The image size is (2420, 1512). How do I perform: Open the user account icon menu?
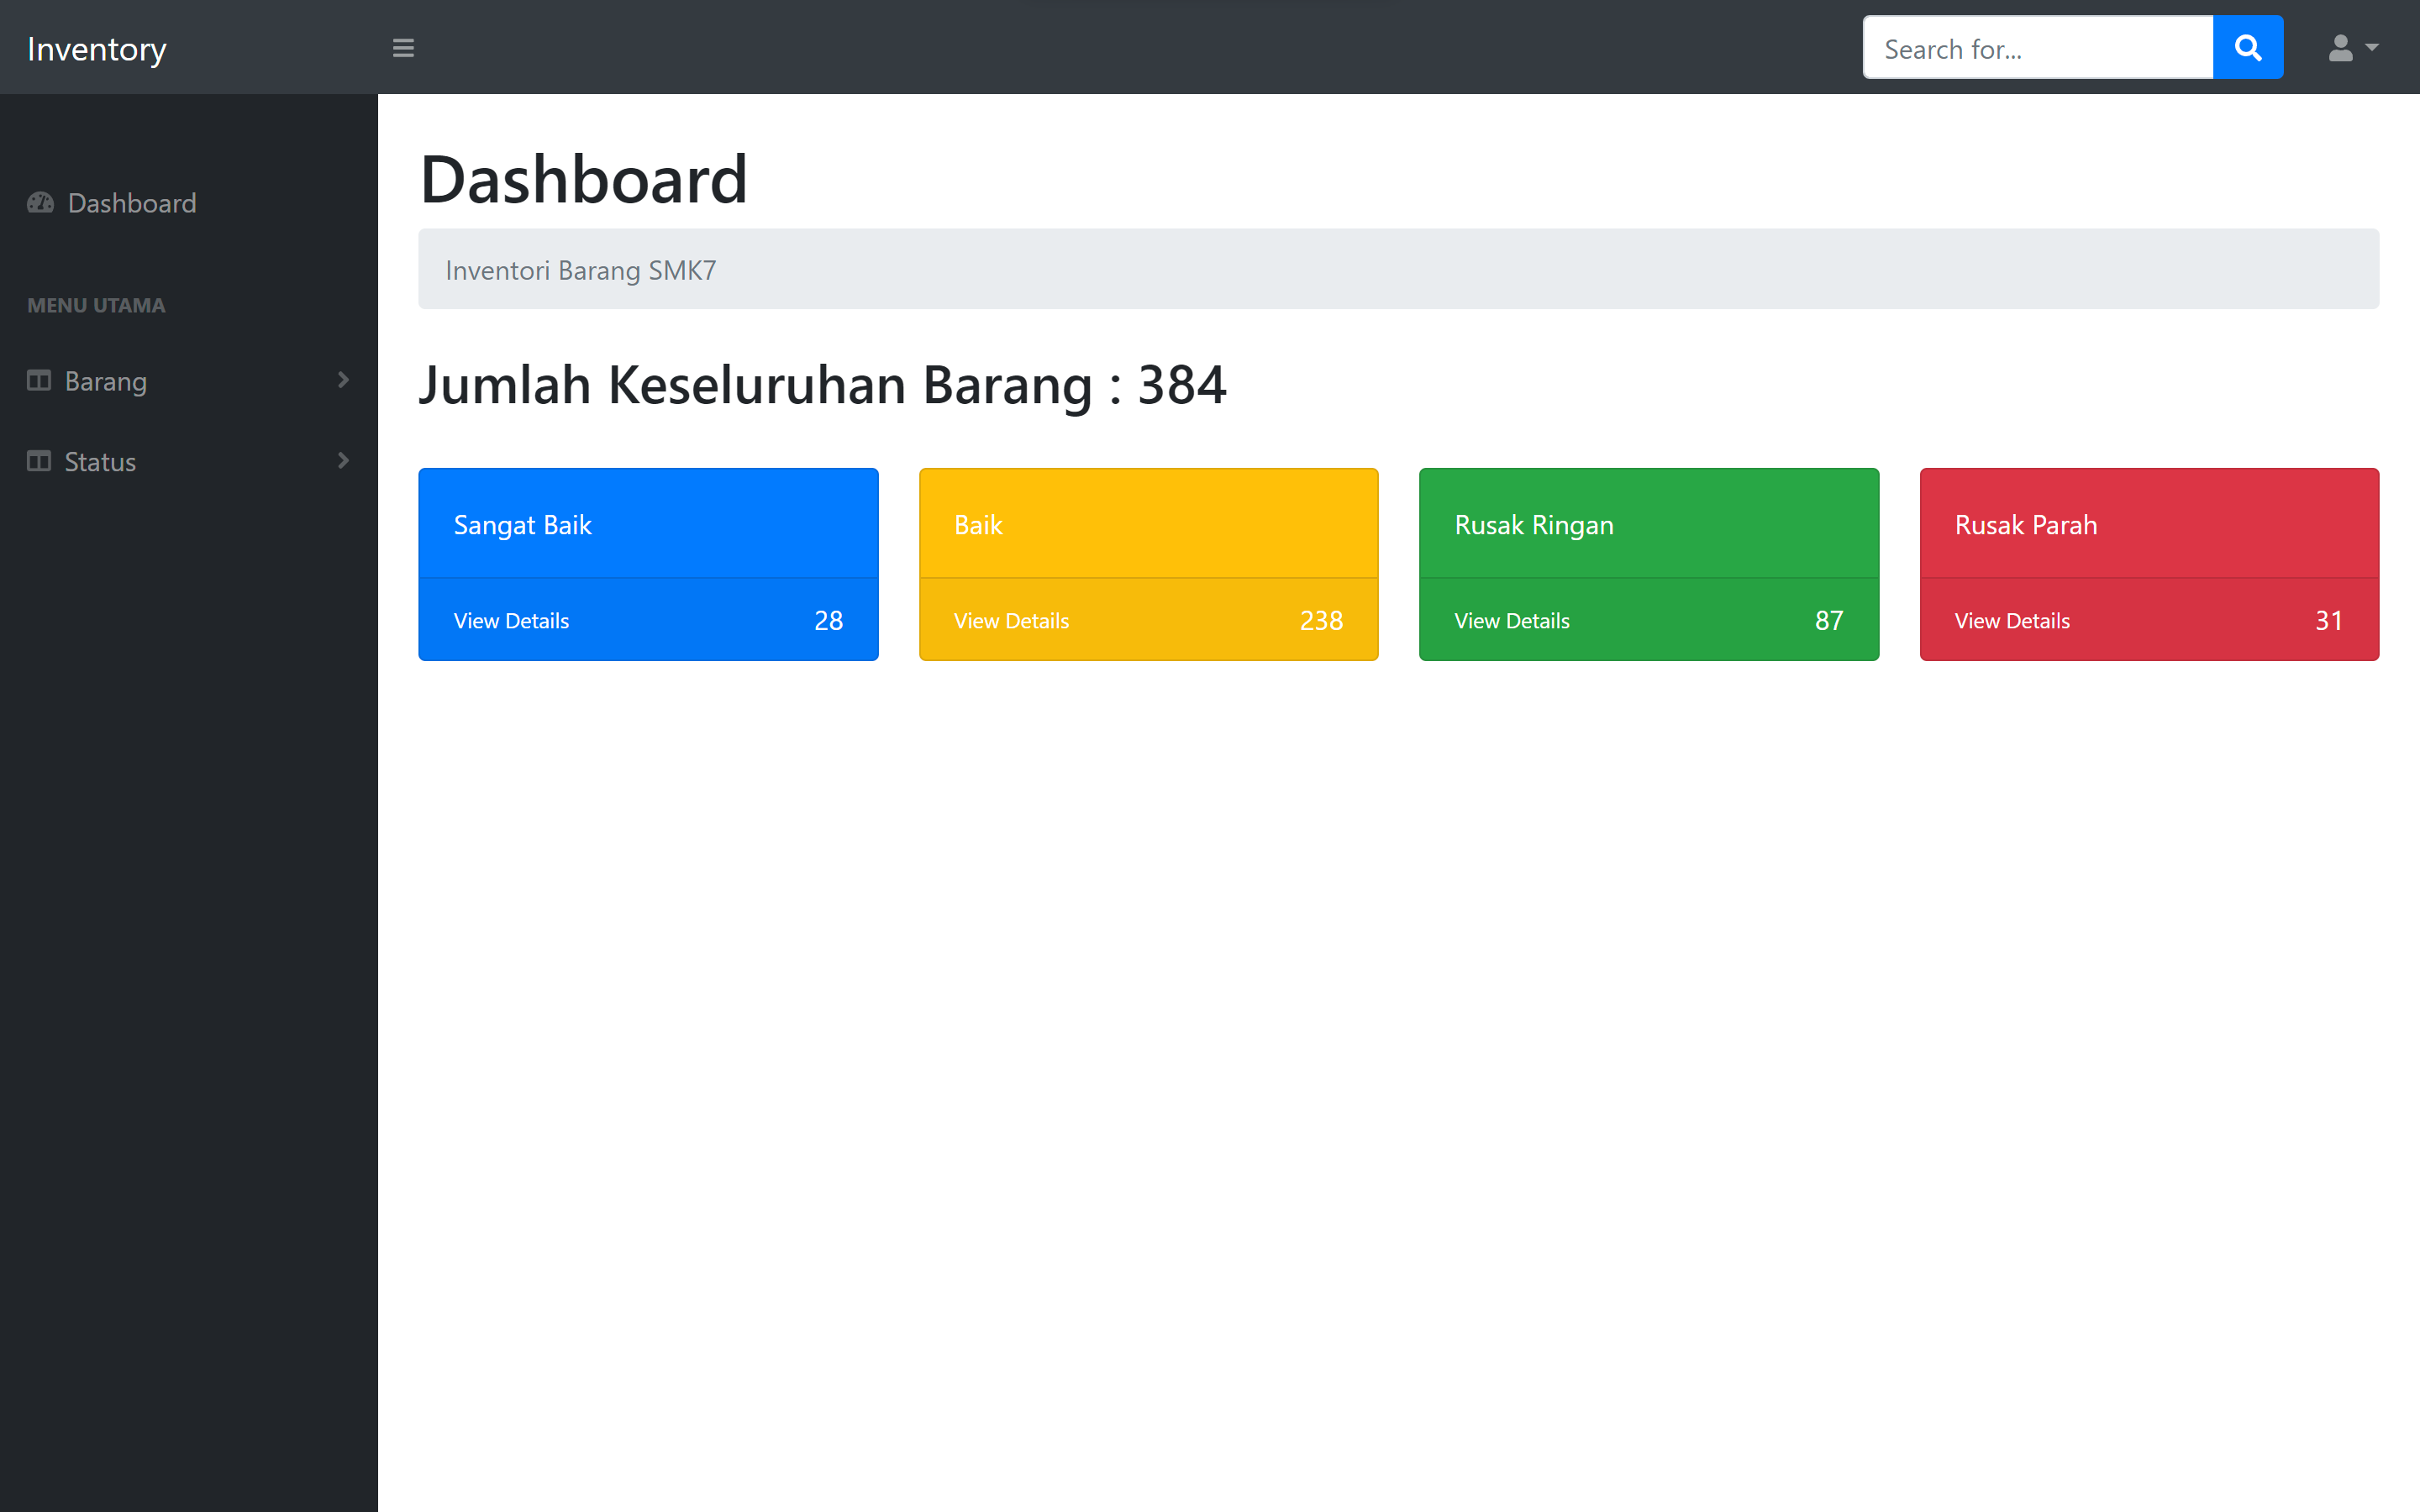click(x=2340, y=48)
